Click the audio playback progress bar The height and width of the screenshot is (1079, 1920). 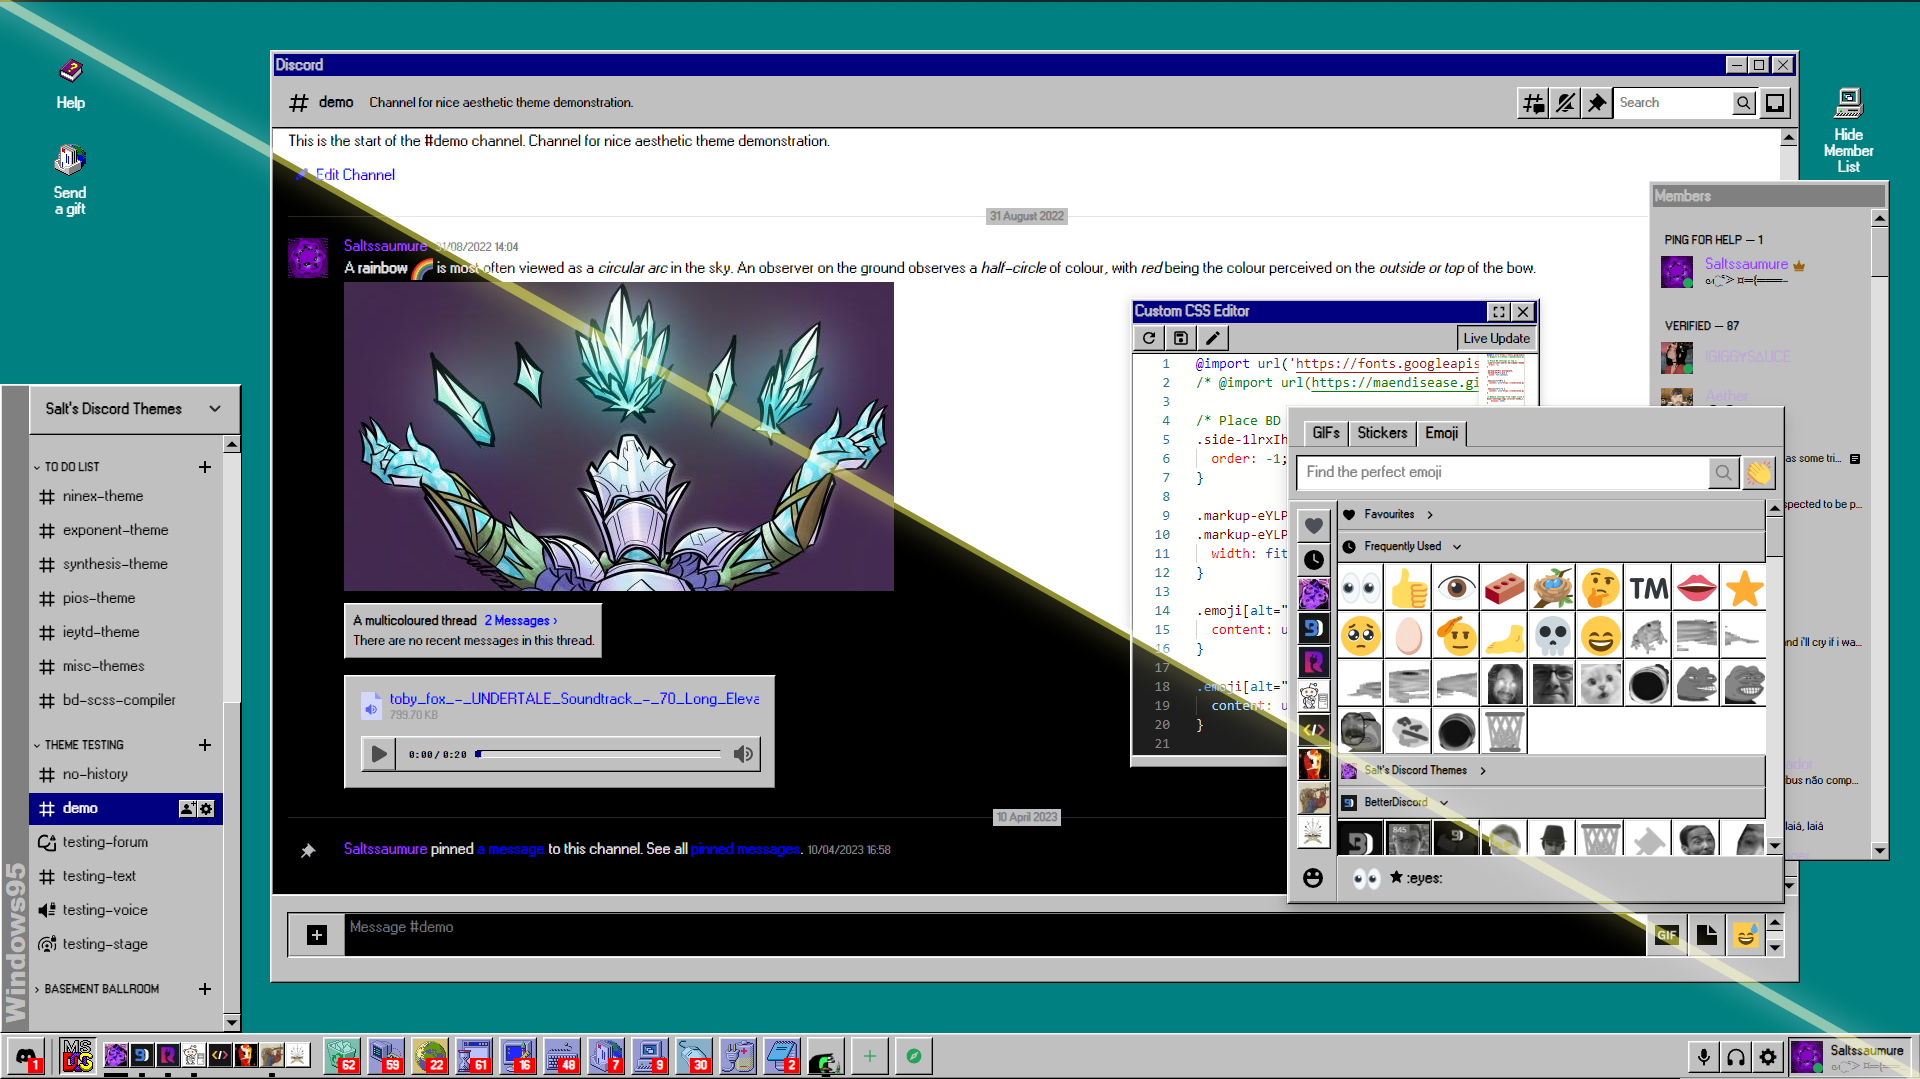pyautogui.click(x=598, y=754)
